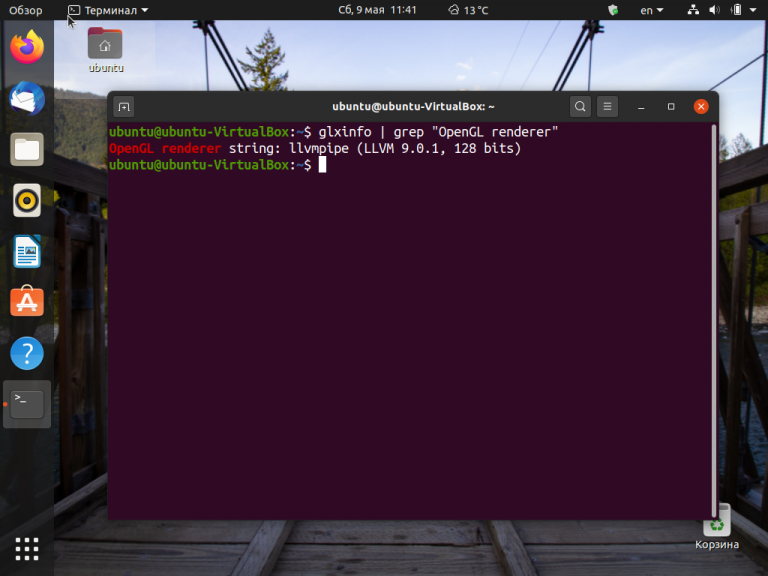Open LibreOffice Writer from dock

27,252
